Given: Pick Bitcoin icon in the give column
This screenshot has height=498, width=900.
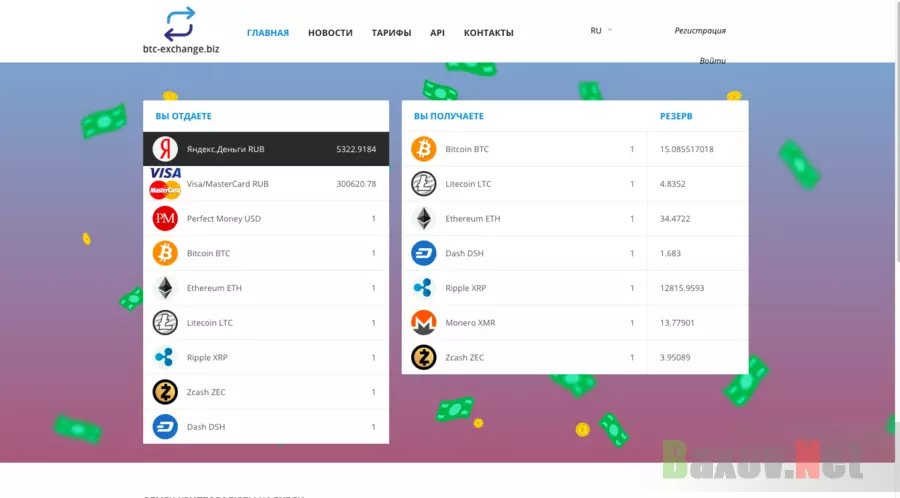Looking at the screenshot, I should coord(165,253).
